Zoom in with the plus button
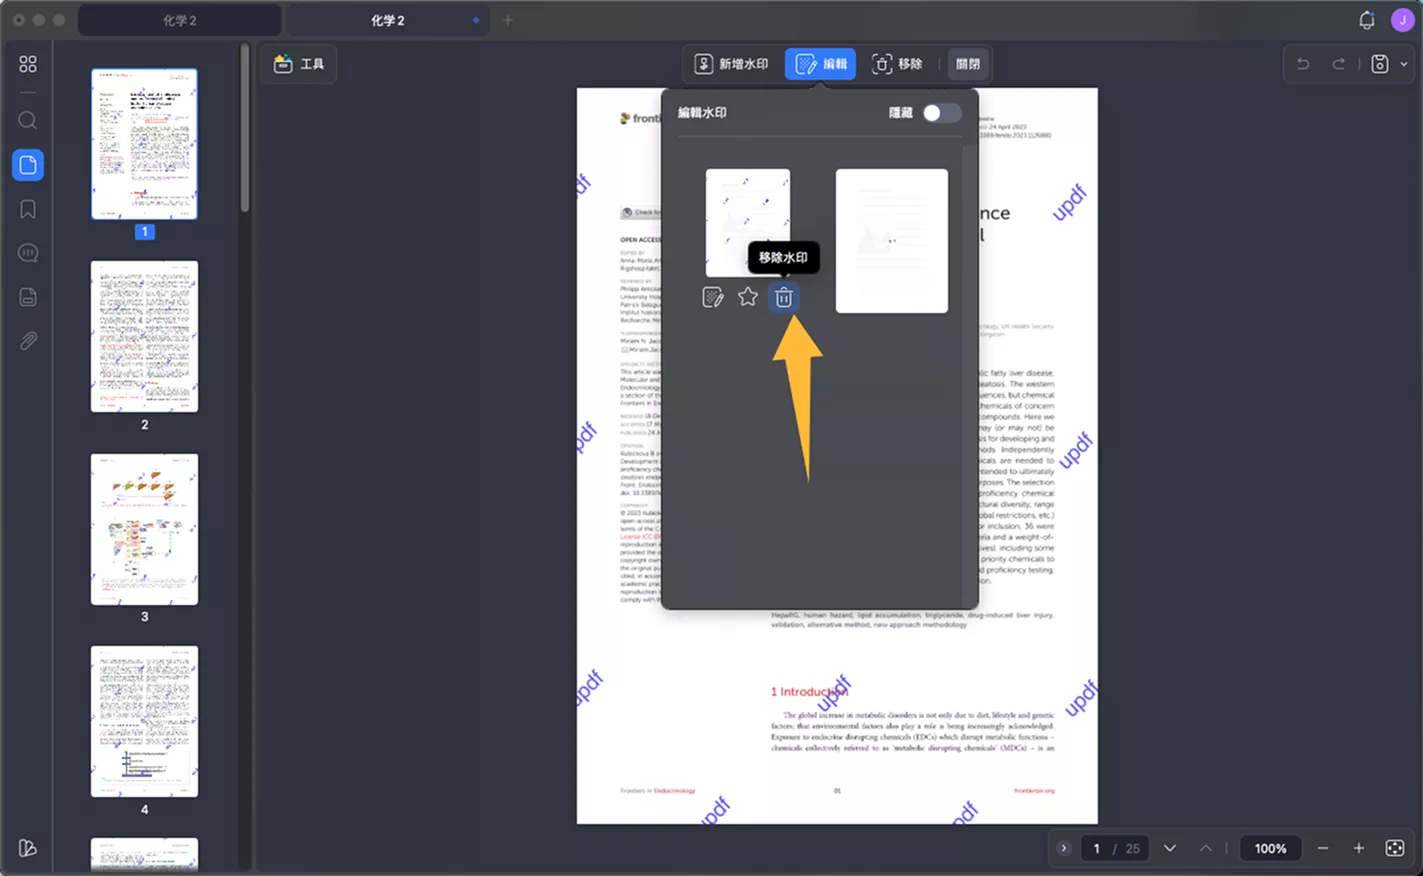The width and height of the screenshot is (1423, 876). (x=1359, y=848)
